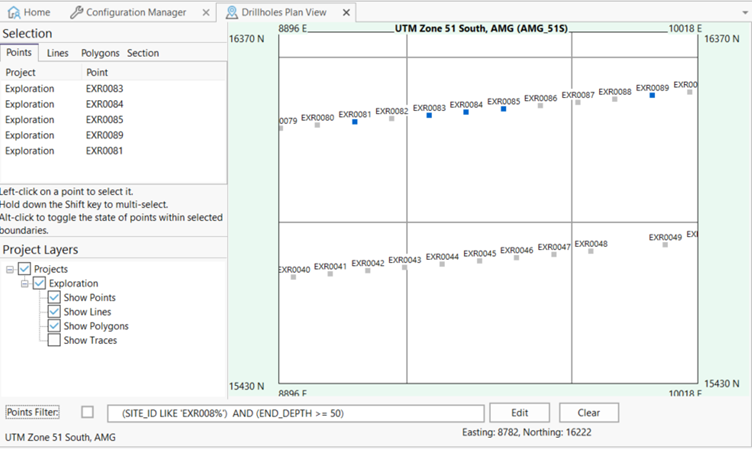Select drillhole point marker EXR0089 on map

pos(652,95)
